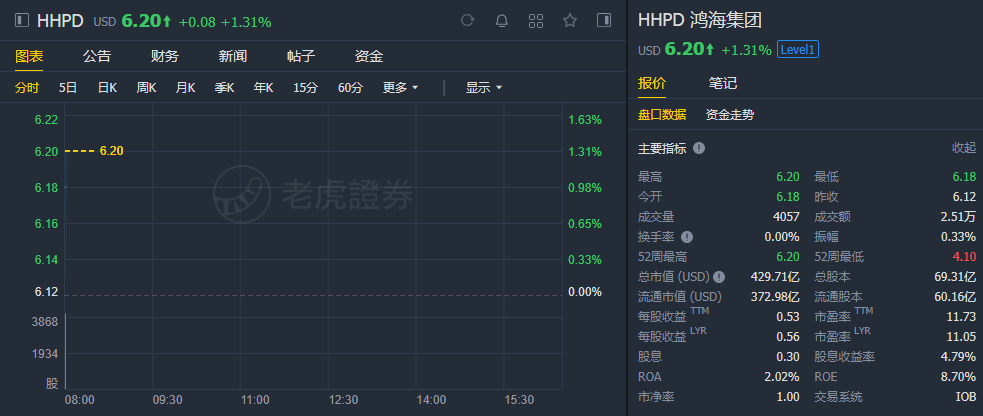Click HHPD 鸿海集团 title in right panel
This screenshot has height=416, width=983.
(700, 20)
